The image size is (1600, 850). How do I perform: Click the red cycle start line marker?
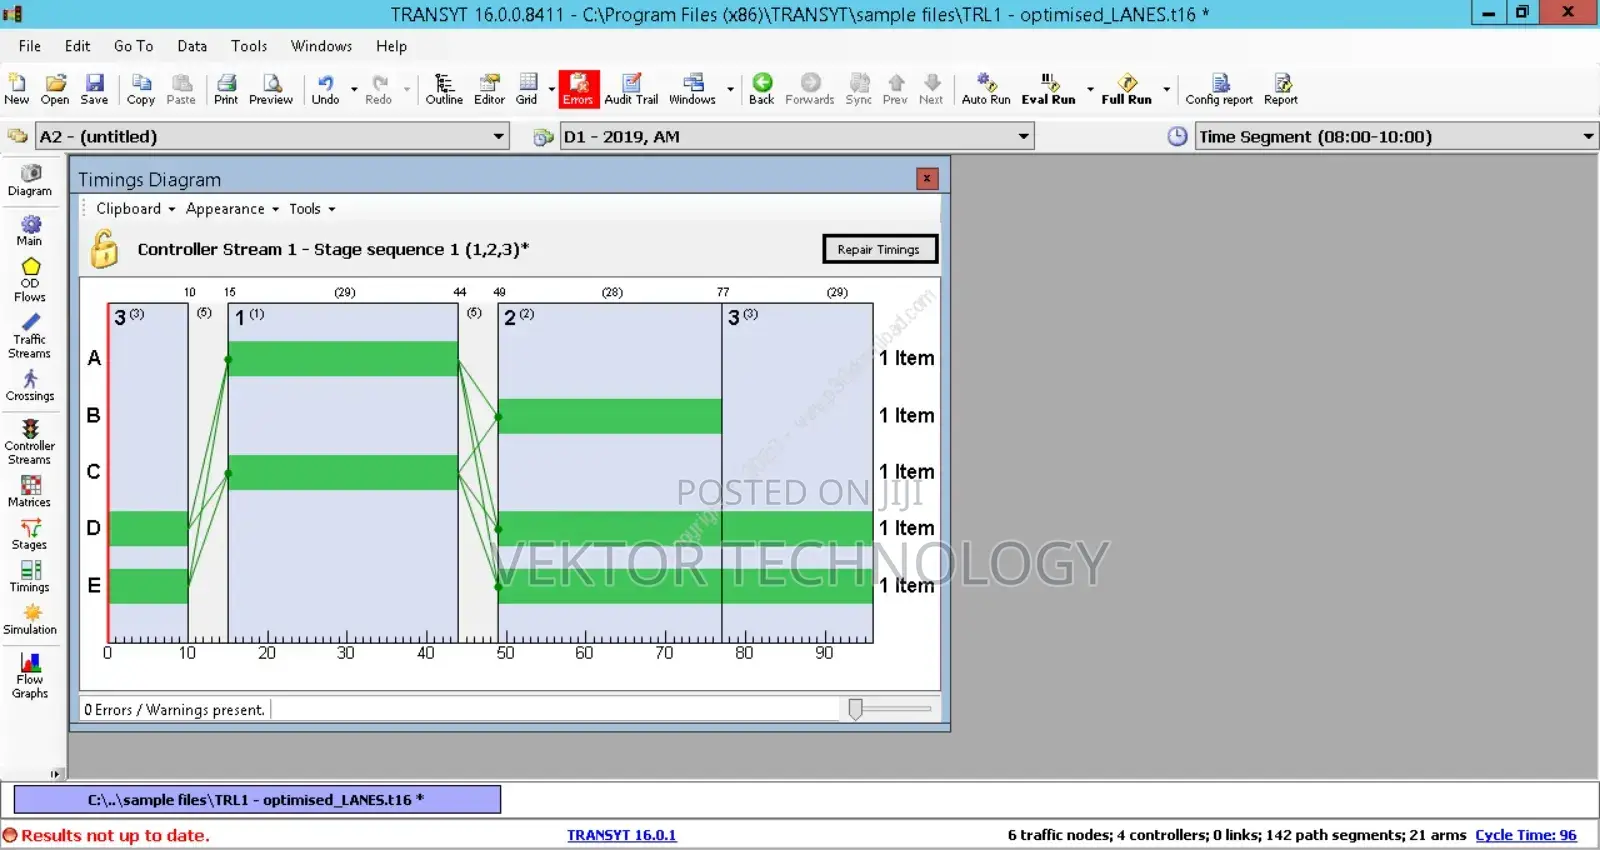[x=108, y=472]
